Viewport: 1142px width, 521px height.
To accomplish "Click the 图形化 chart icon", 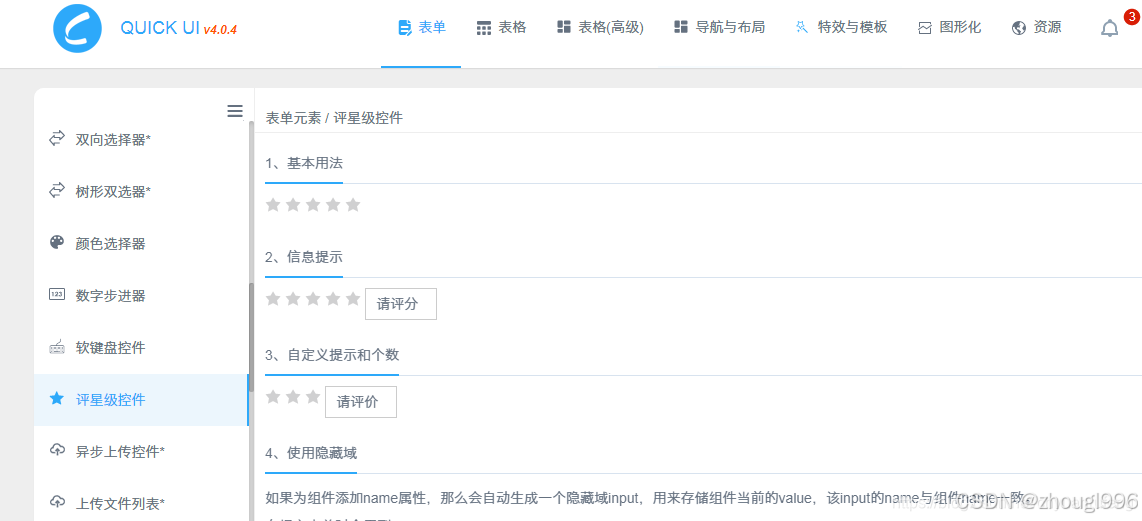I will pos(925,28).
